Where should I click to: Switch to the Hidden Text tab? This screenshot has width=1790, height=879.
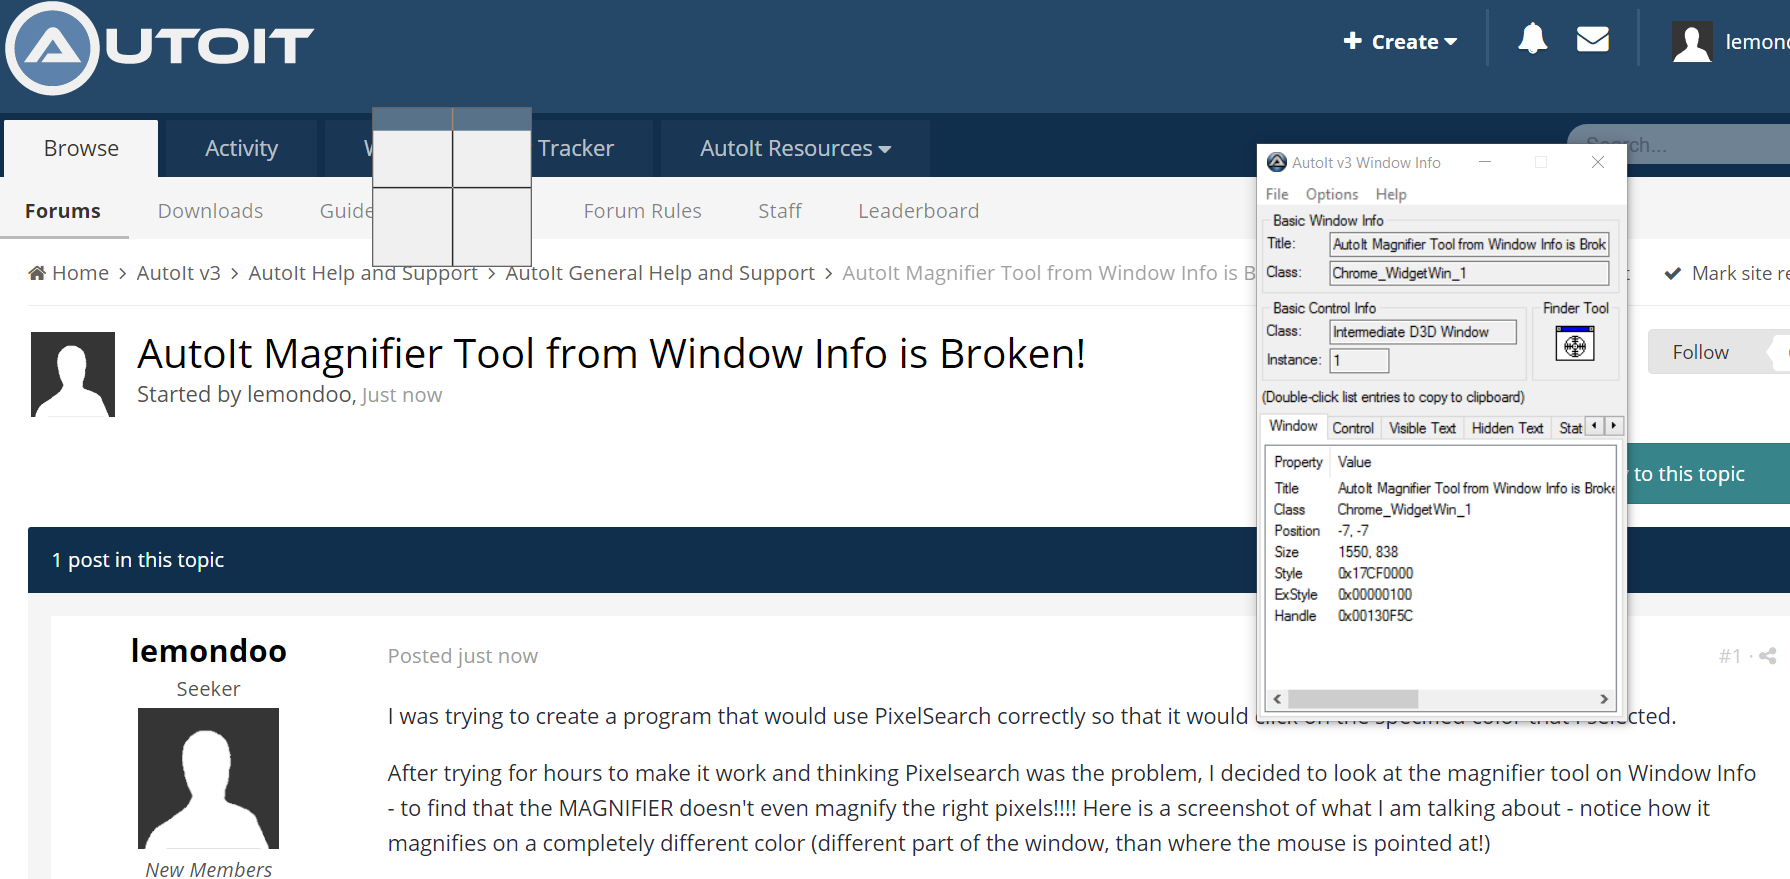tap(1507, 428)
